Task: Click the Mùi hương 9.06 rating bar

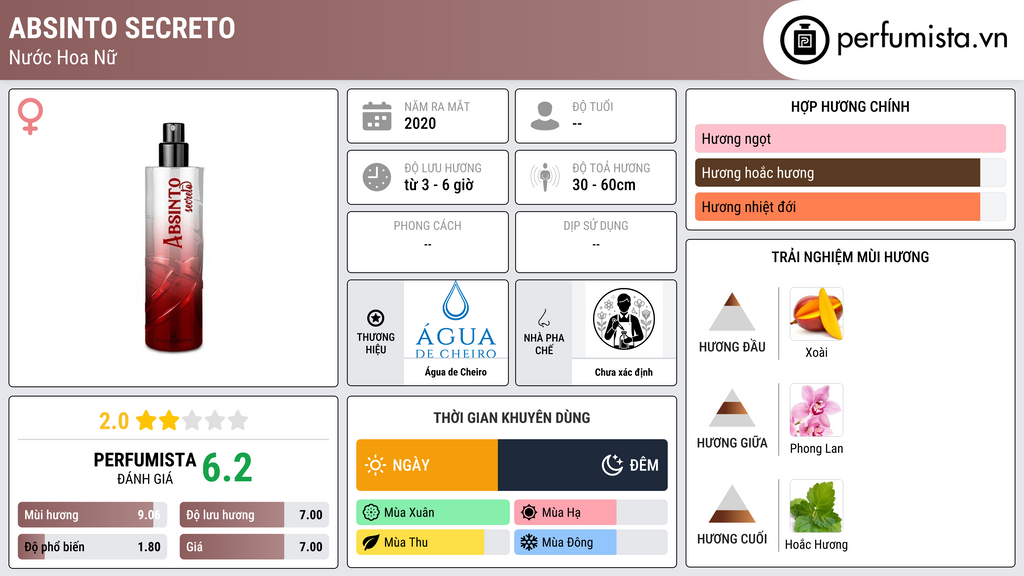Action: pos(92,515)
